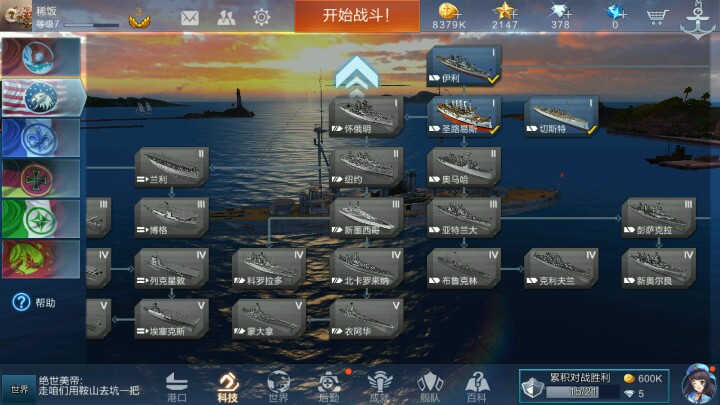The width and height of the screenshot is (720, 405).
Task: Open the 世界 chat channel selector
Action: coord(19,389)
